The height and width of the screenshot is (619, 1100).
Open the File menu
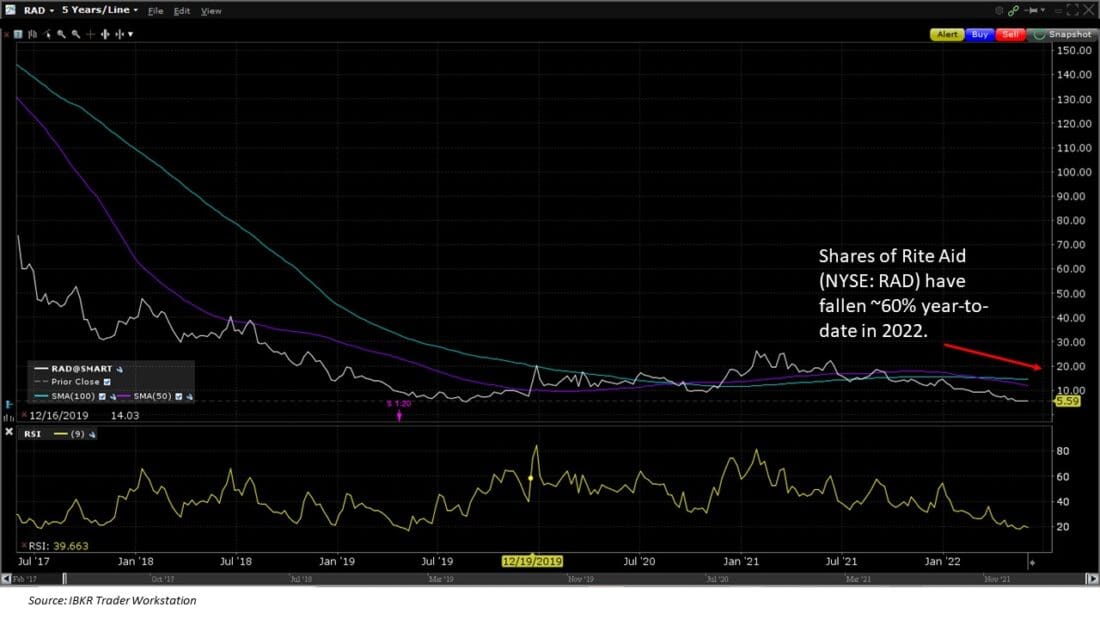[x=156, y=11]
